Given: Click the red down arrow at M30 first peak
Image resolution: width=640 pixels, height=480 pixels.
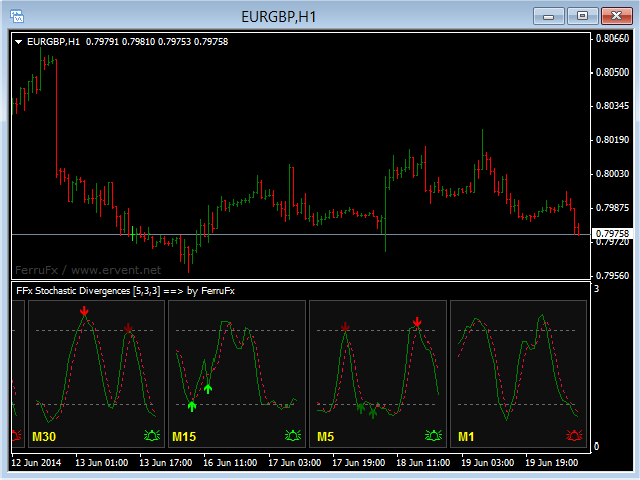Looking at the screenshot, I should click(84, 311).
